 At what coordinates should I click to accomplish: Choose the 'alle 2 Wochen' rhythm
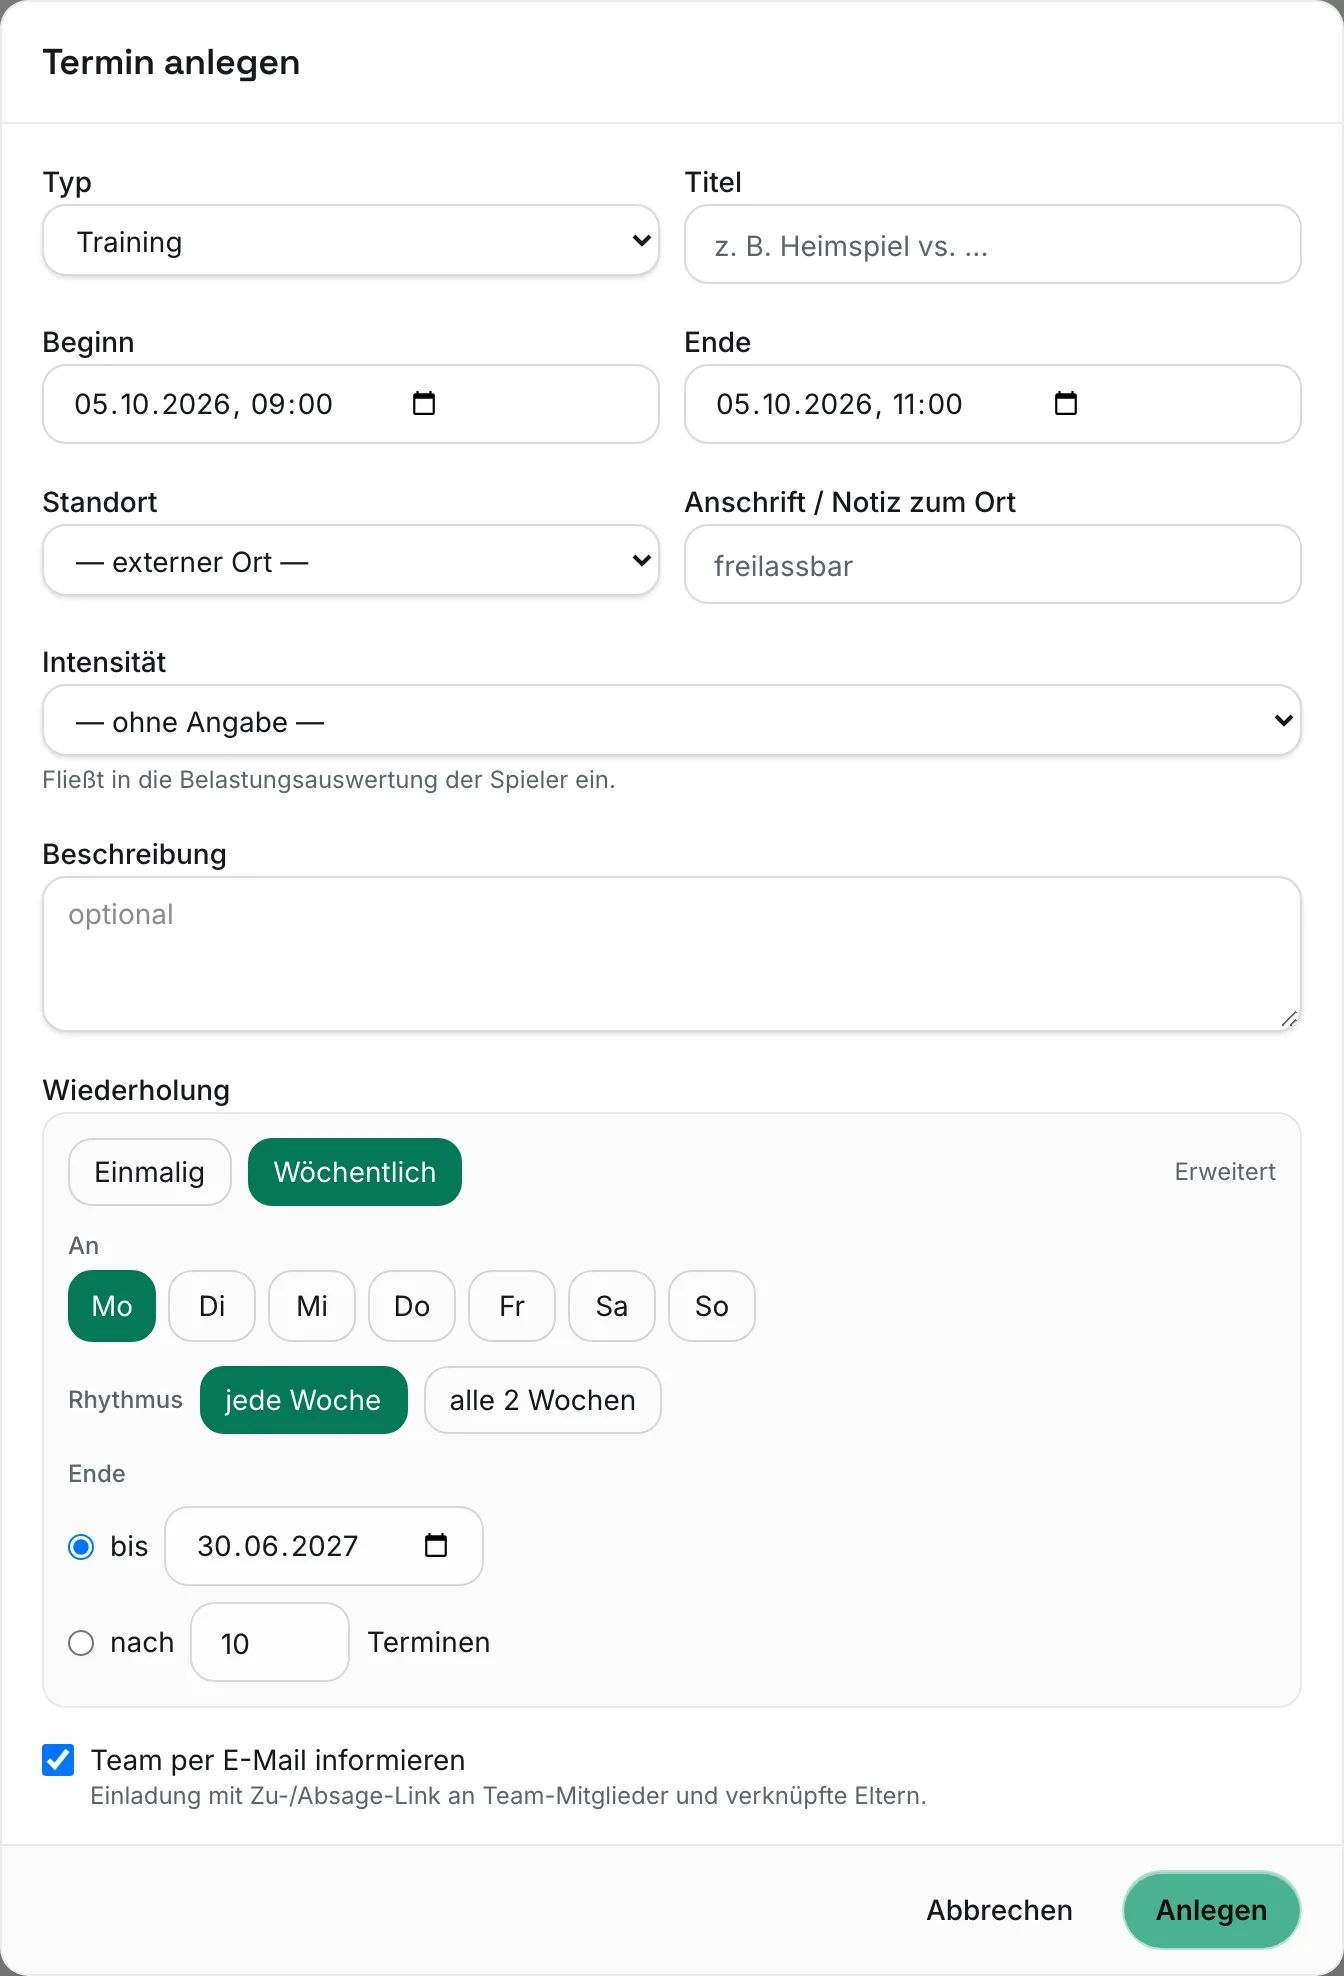tap(543, 1400)
